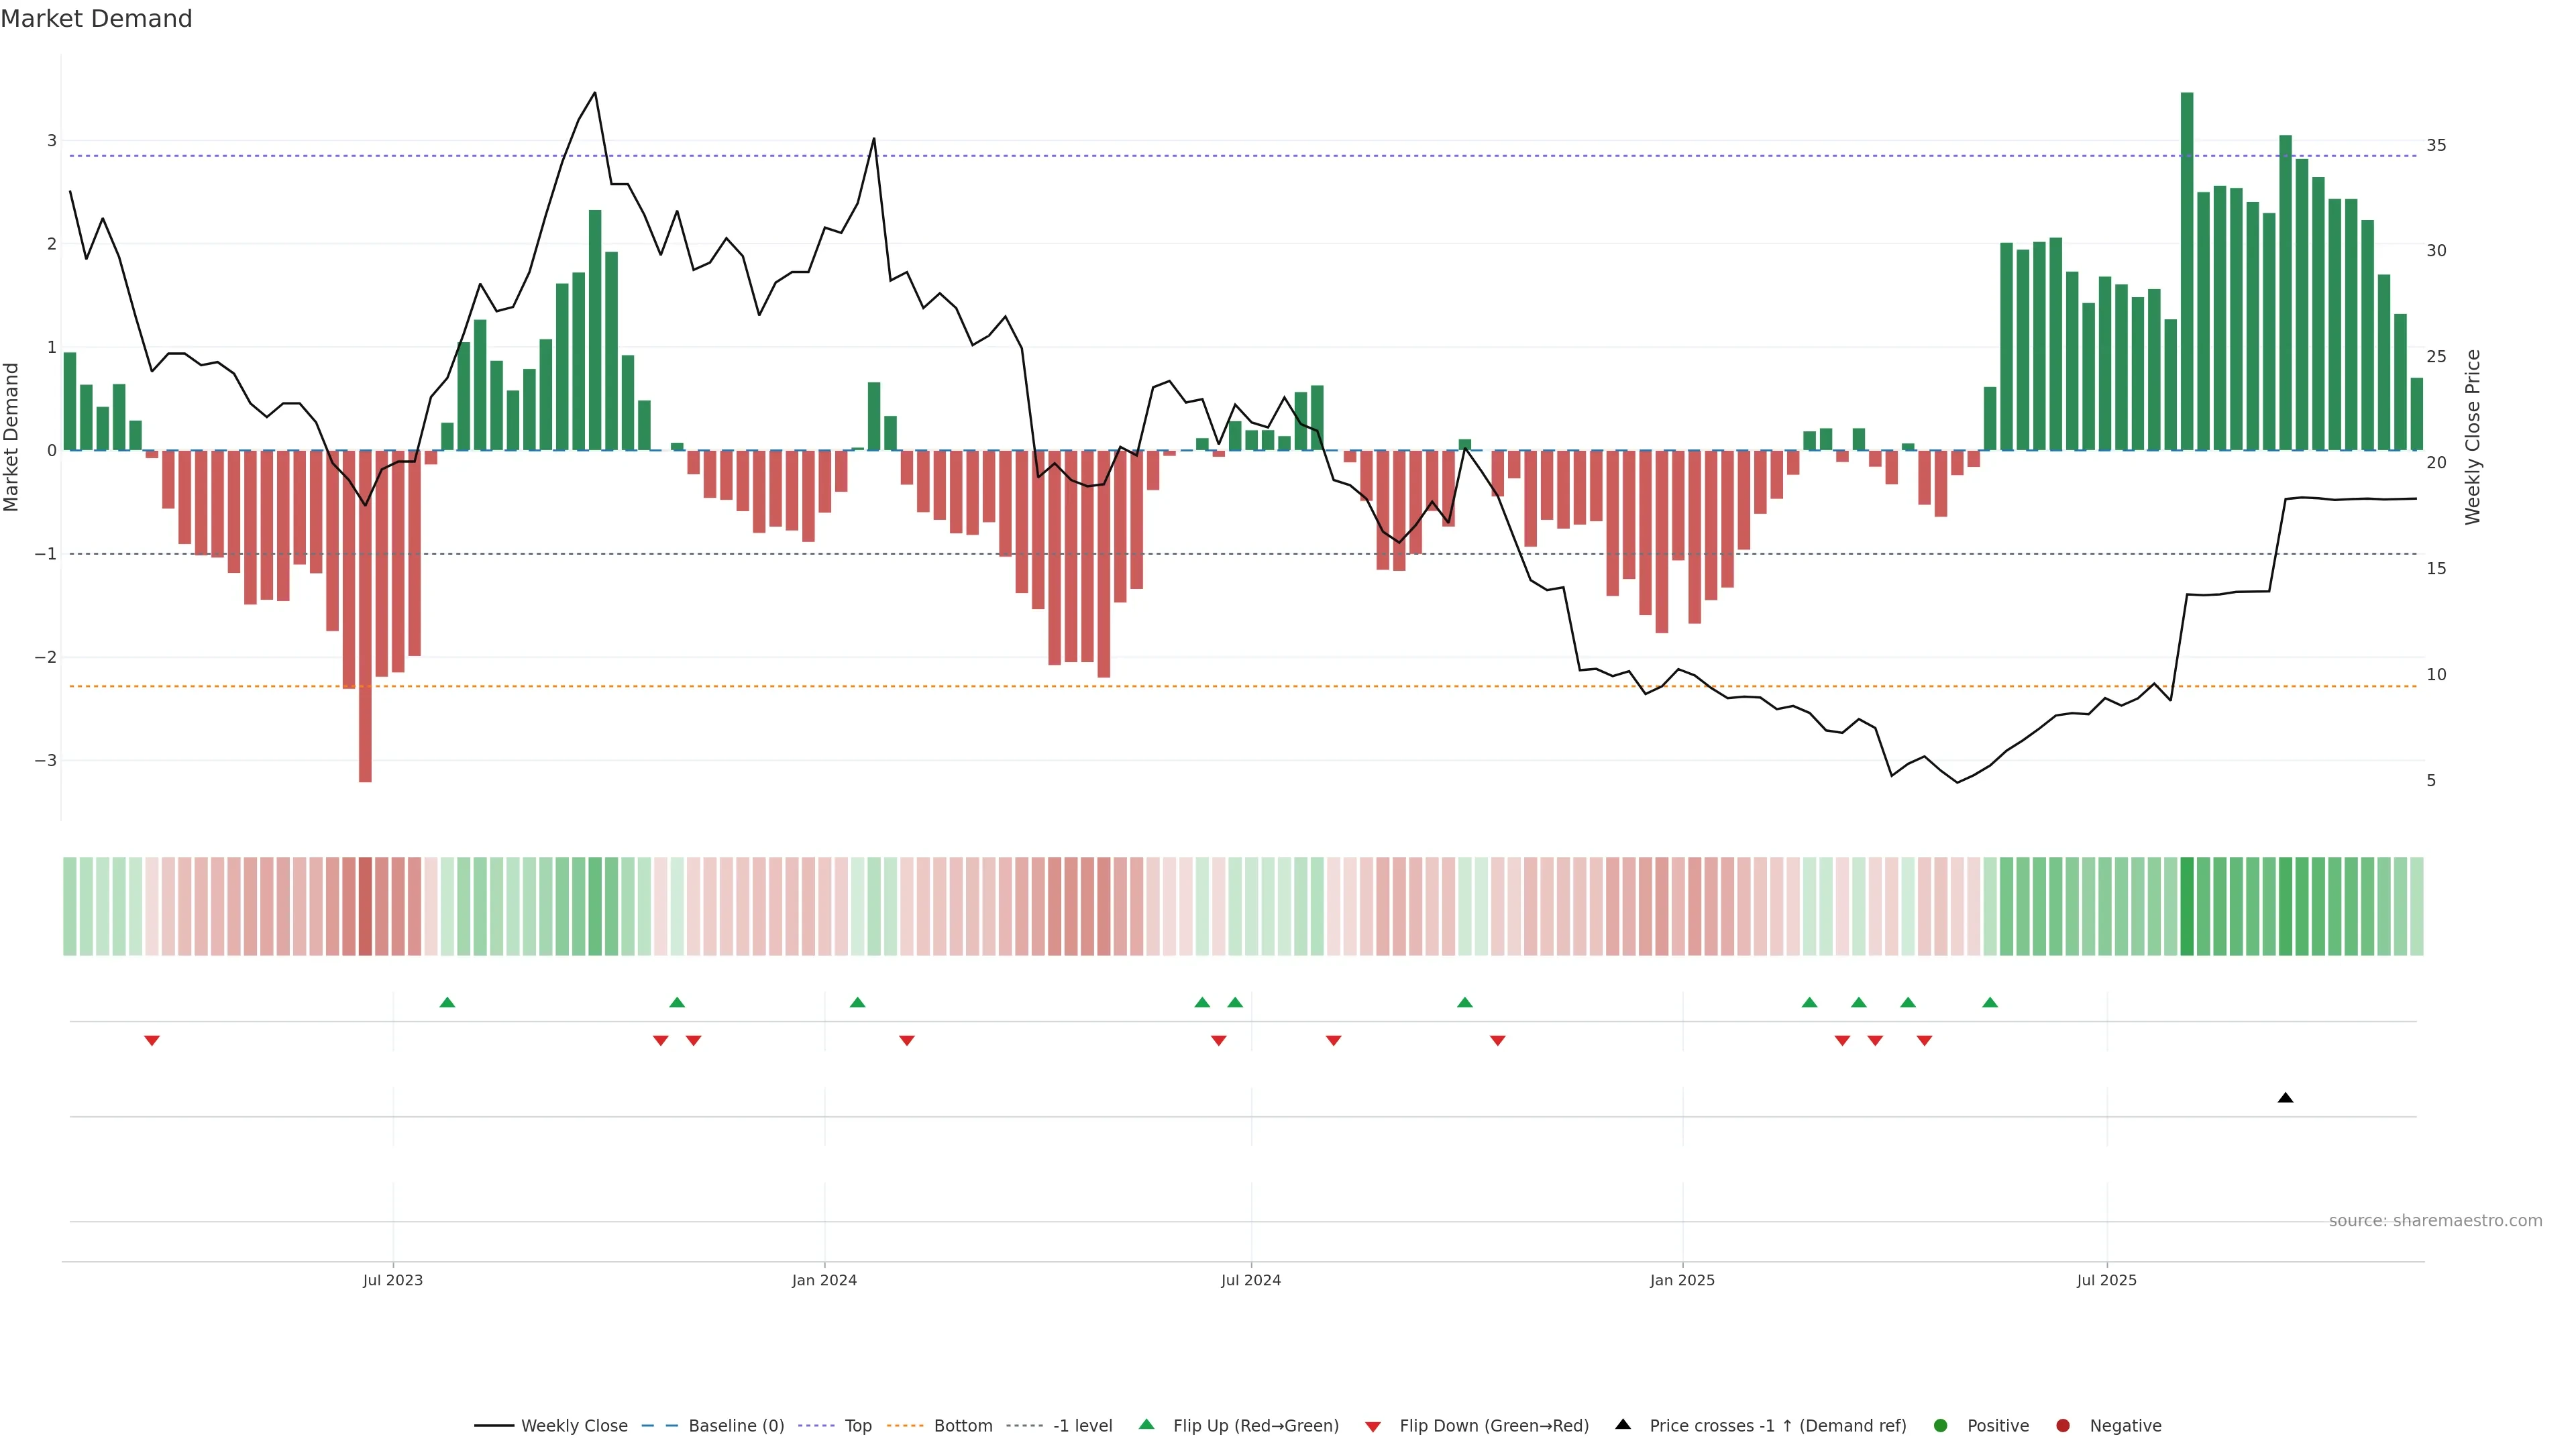Click the Jan 2025 axis label

click(x=1682, y=1280)
